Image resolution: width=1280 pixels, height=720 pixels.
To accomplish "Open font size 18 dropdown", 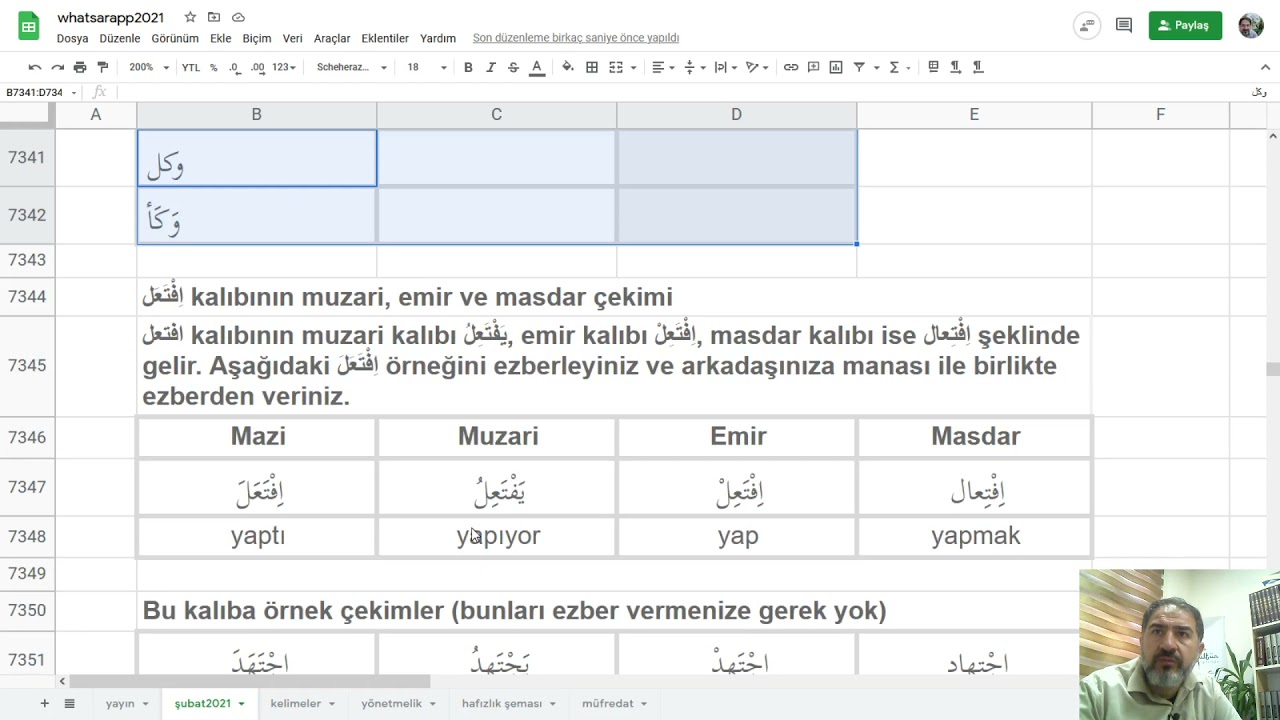I will click(x=427, y=67).
